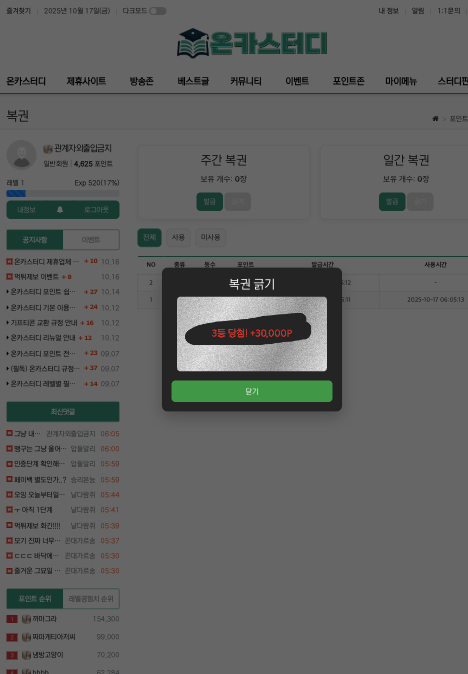Click the red icon beside comment 그냥 내…
The height and width of the screenshot is (674, 468).
tap(9, 433)
